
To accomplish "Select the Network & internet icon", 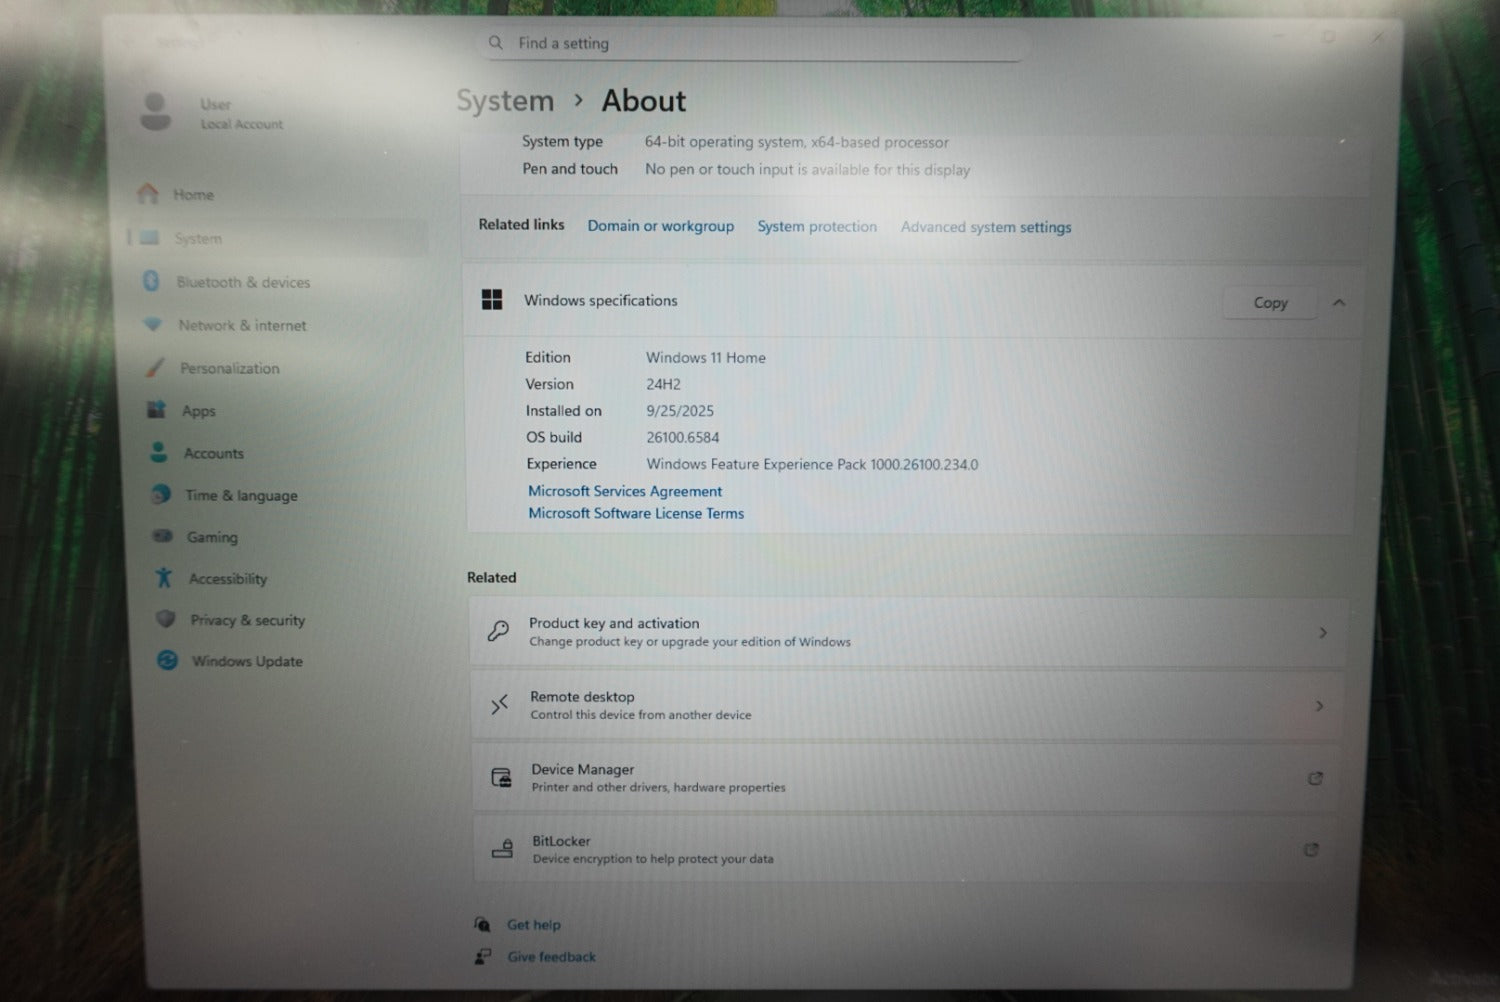I will [152, 325].
